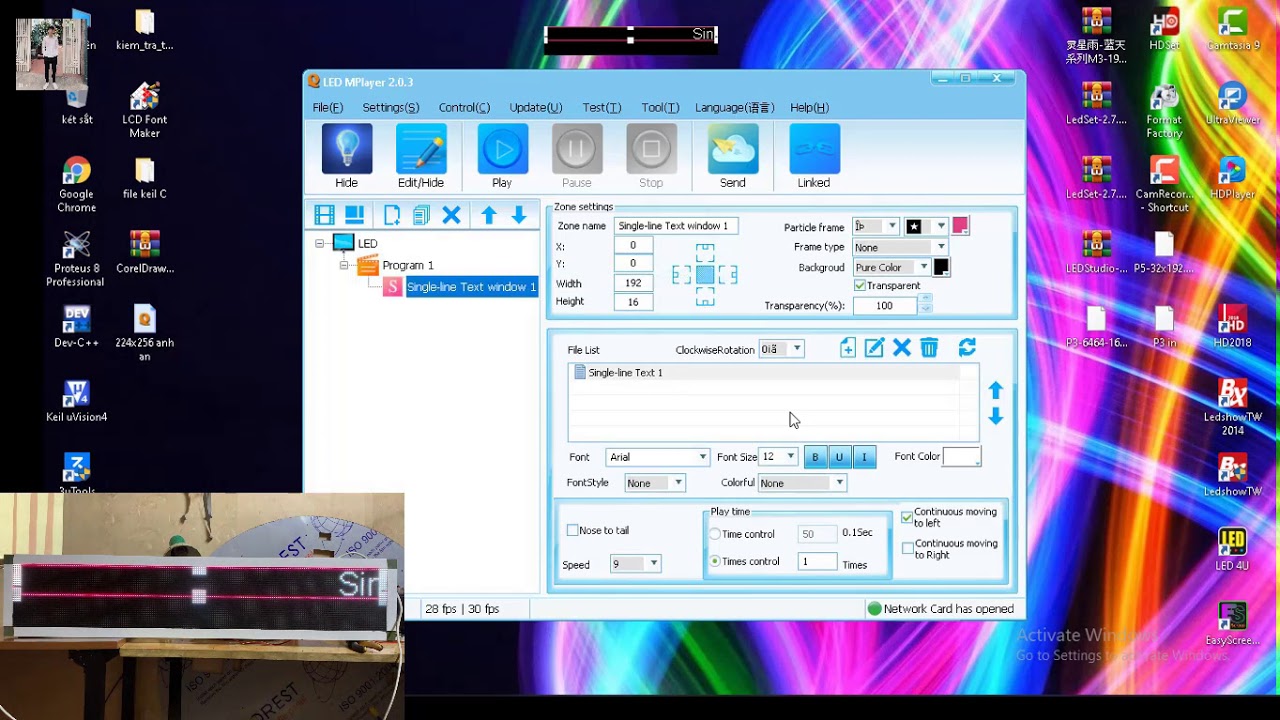Click the trash bin icon in File List
Image resolution: width=1280 pixels, height=720 pixels.
[x=929, y=347]
